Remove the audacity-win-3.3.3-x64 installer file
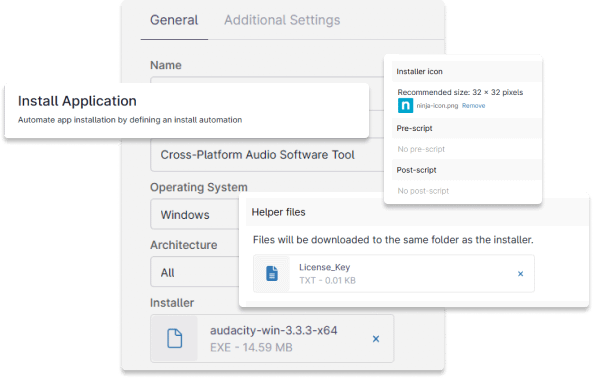Screen dimensions: 593x378 (x=376, y=339)
